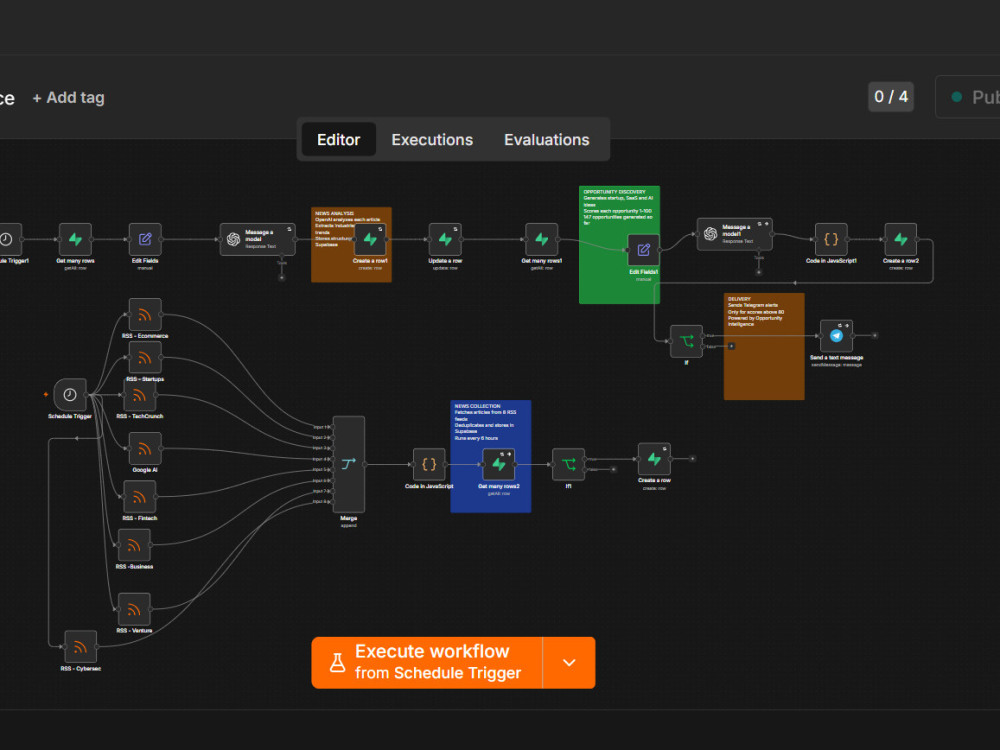Select the Code in JavaScript1 node
This screenshot has height=750, width=1000.
(x=831, y=239)
